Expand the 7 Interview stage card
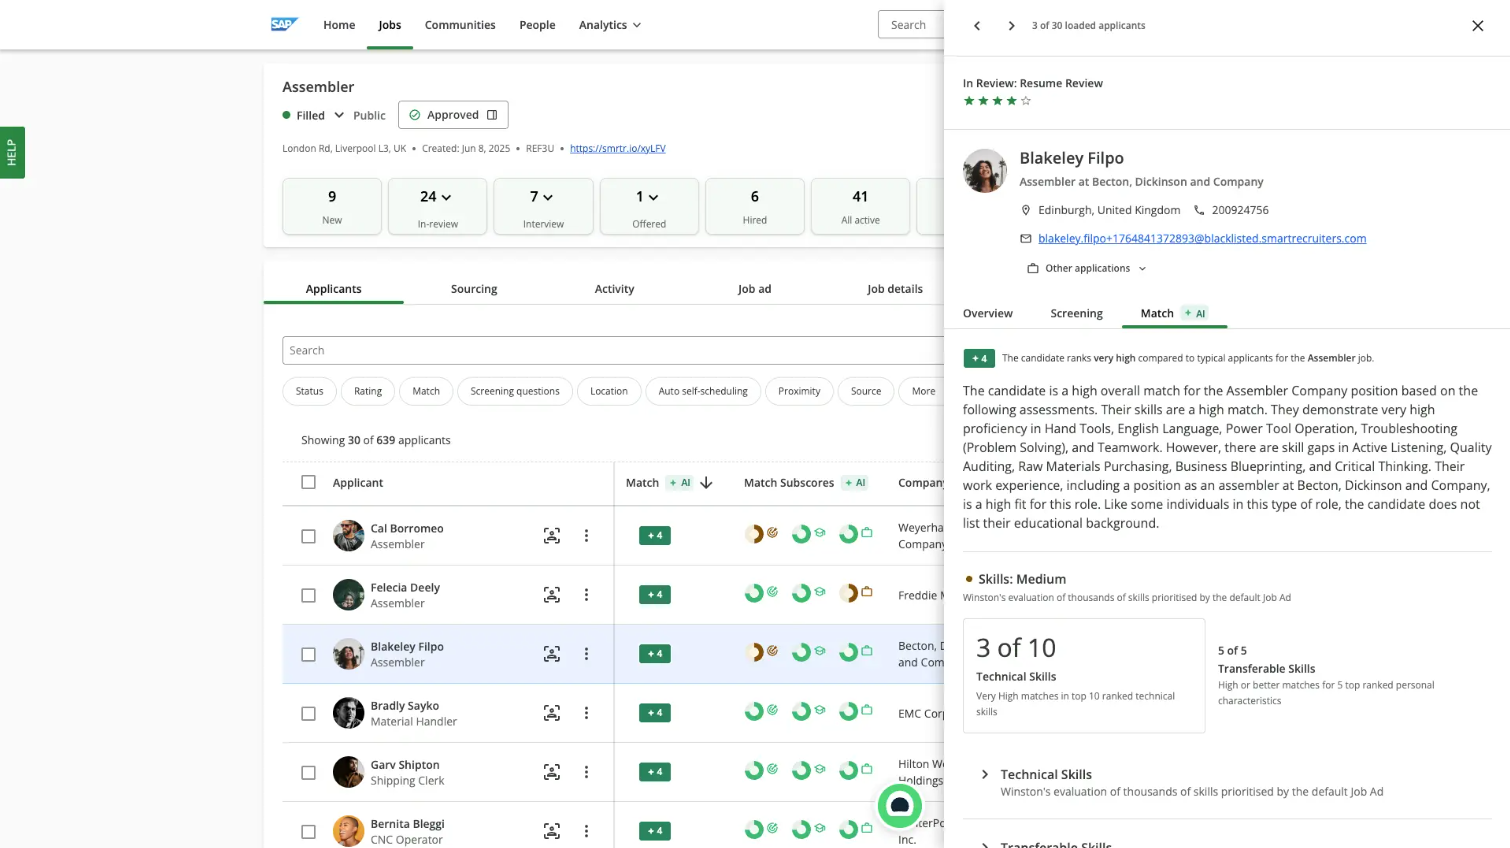This screenshot has height=848, width=1510. click(x=543, y=206)
